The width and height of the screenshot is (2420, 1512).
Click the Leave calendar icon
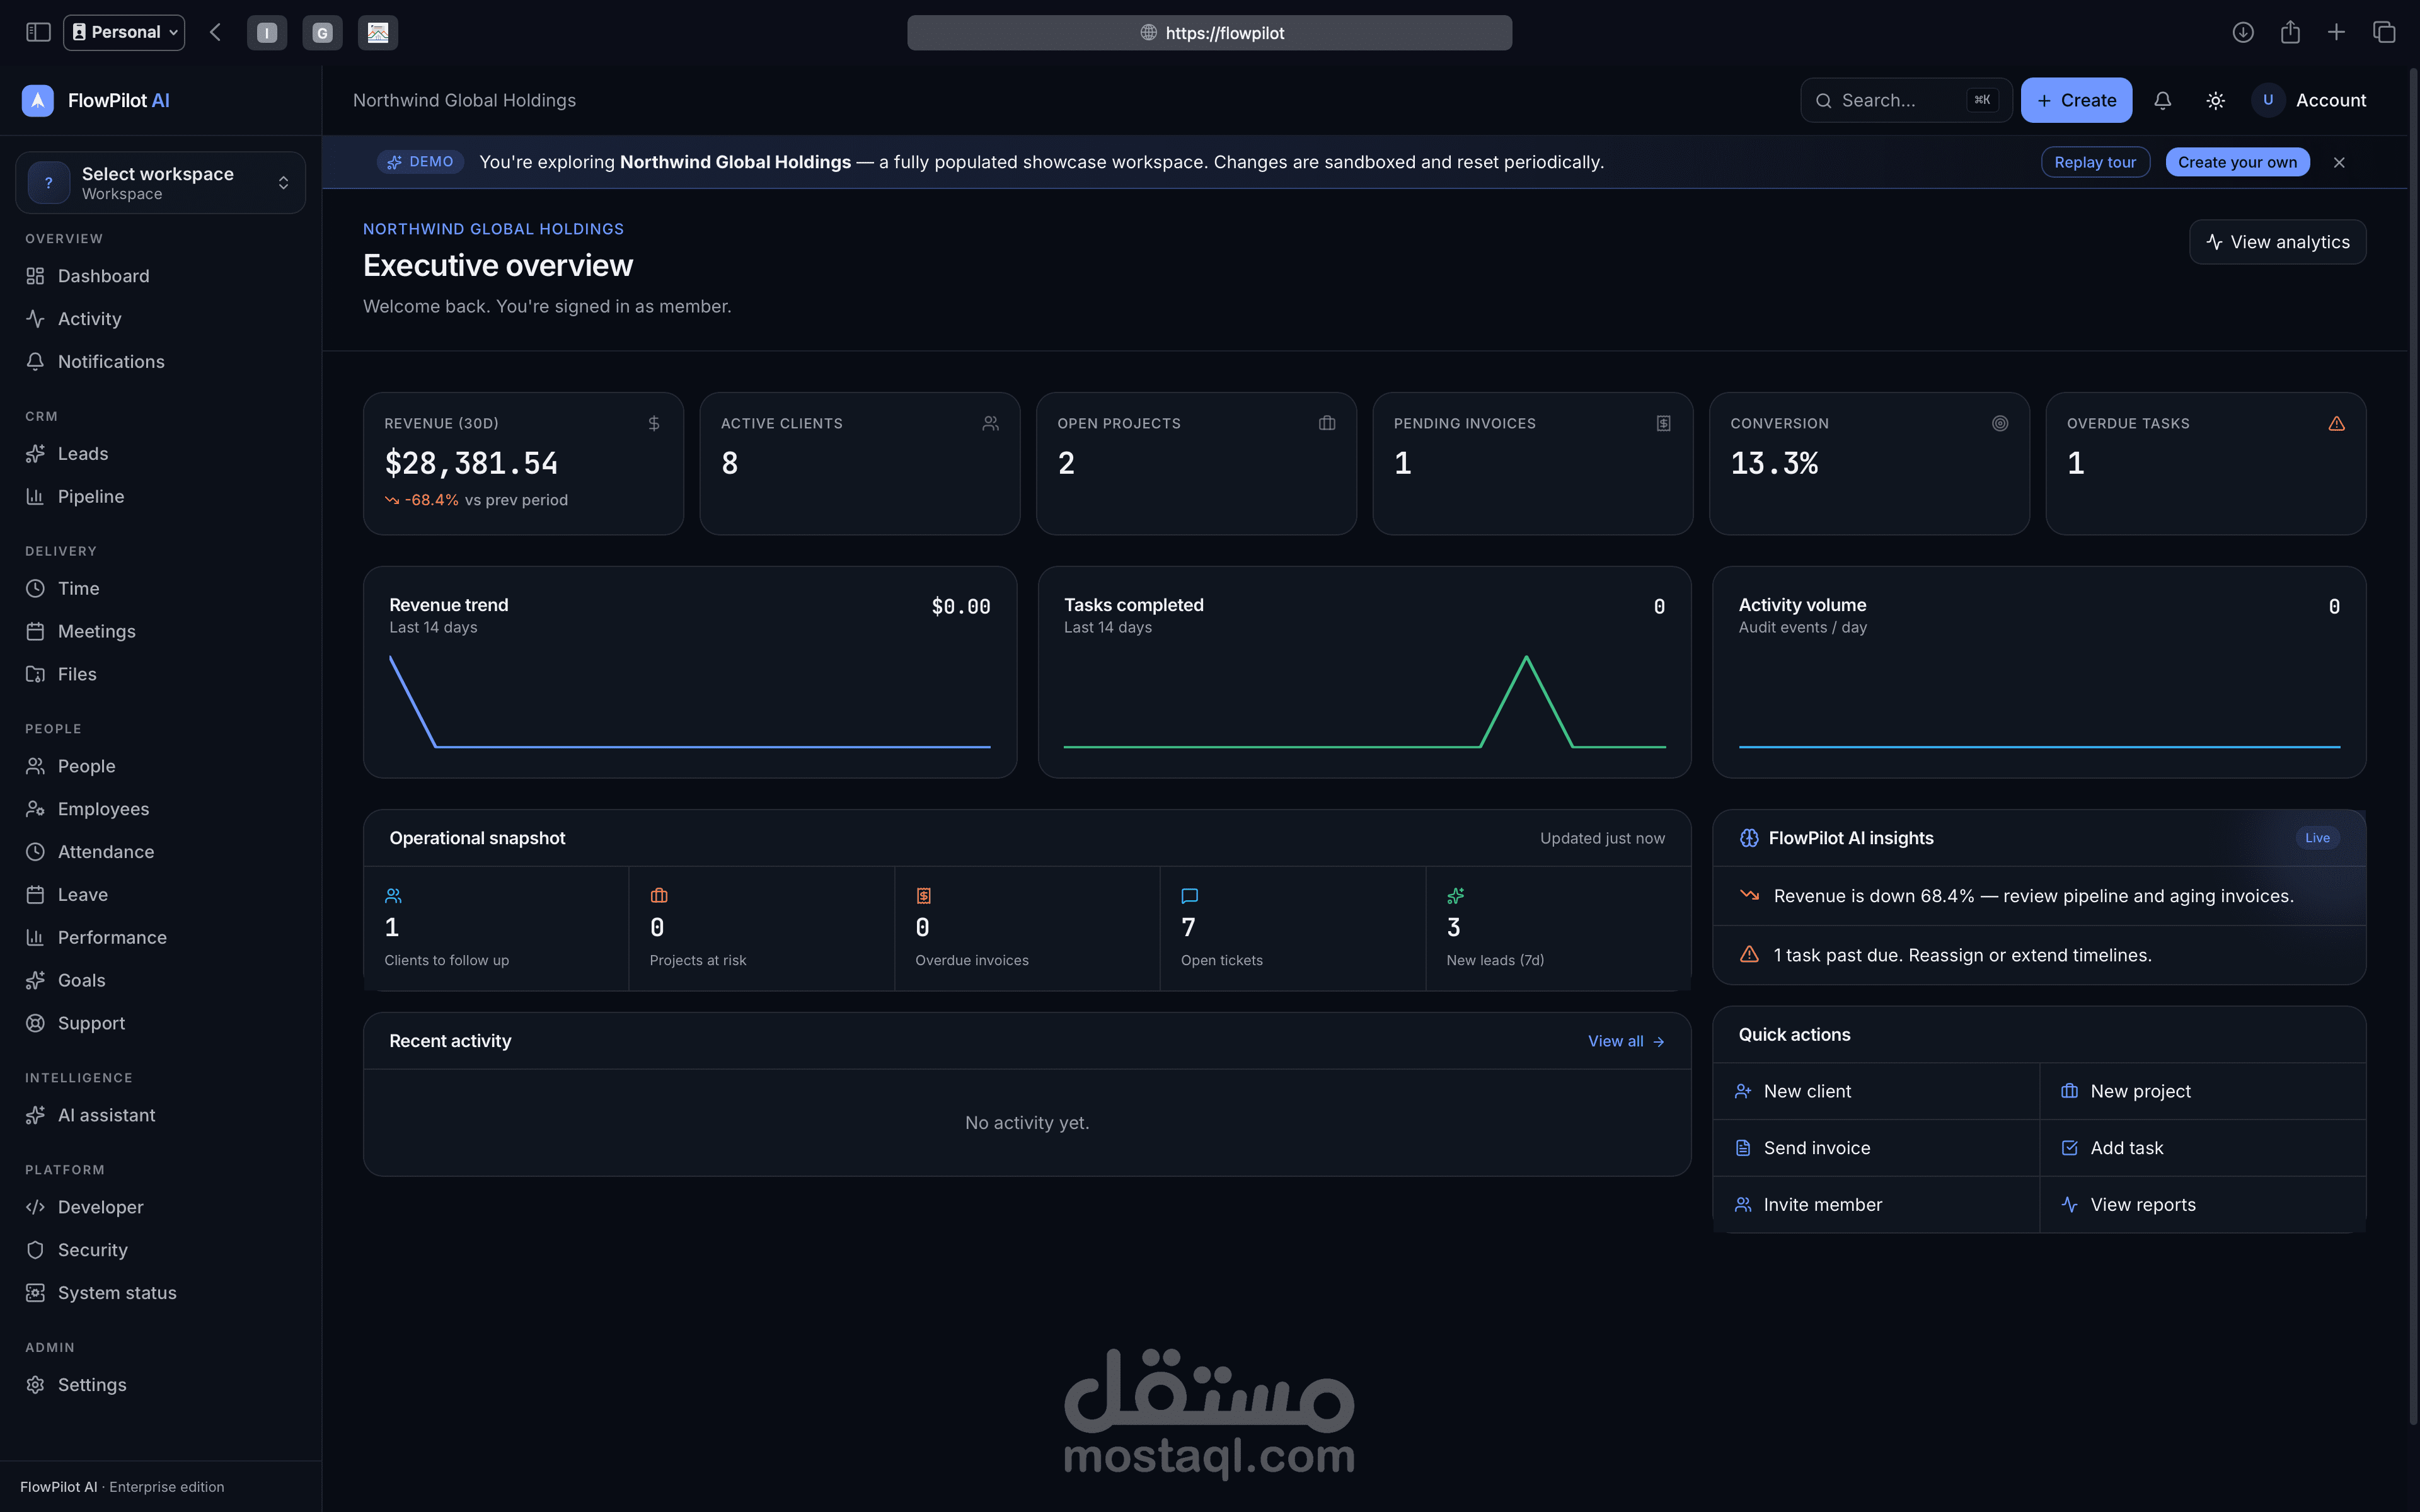point(35,896)
